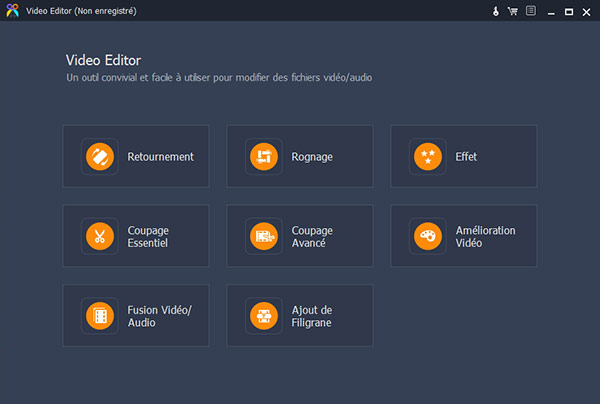Click the Fusion Vidéo/Audio film icon
Image resolution: width=600 pixels, height=404 pixels.
[x=100, y=316]
